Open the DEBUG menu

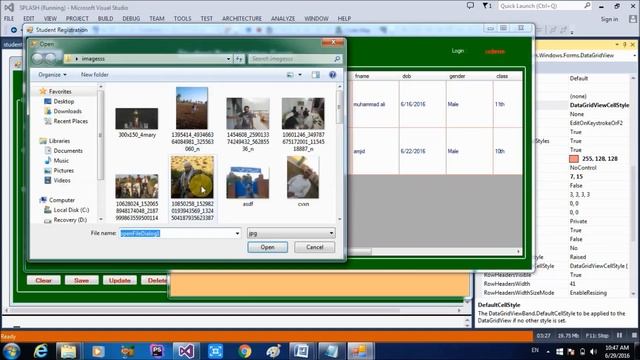pos(131,18)
